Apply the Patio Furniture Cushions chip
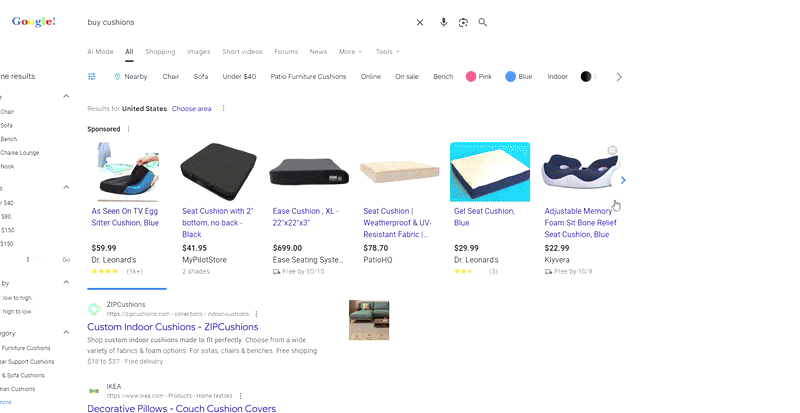 [x=308, y=77]
